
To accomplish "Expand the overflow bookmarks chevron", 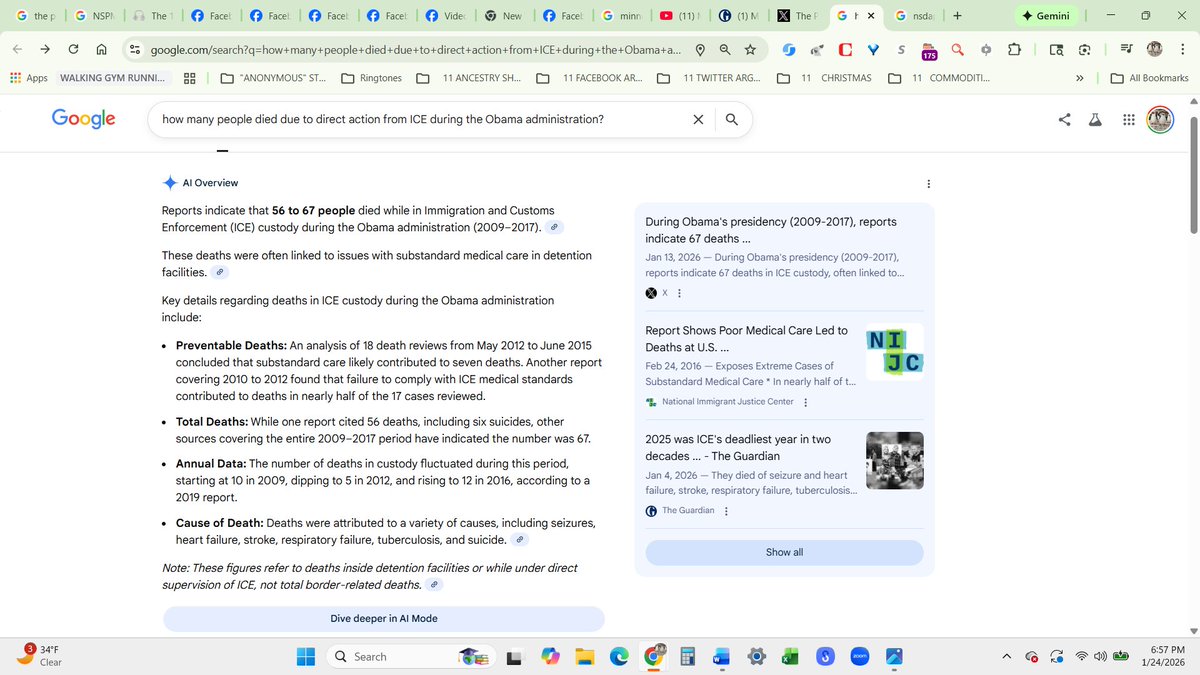I will pyautogui.click(x=1080, y=78).
